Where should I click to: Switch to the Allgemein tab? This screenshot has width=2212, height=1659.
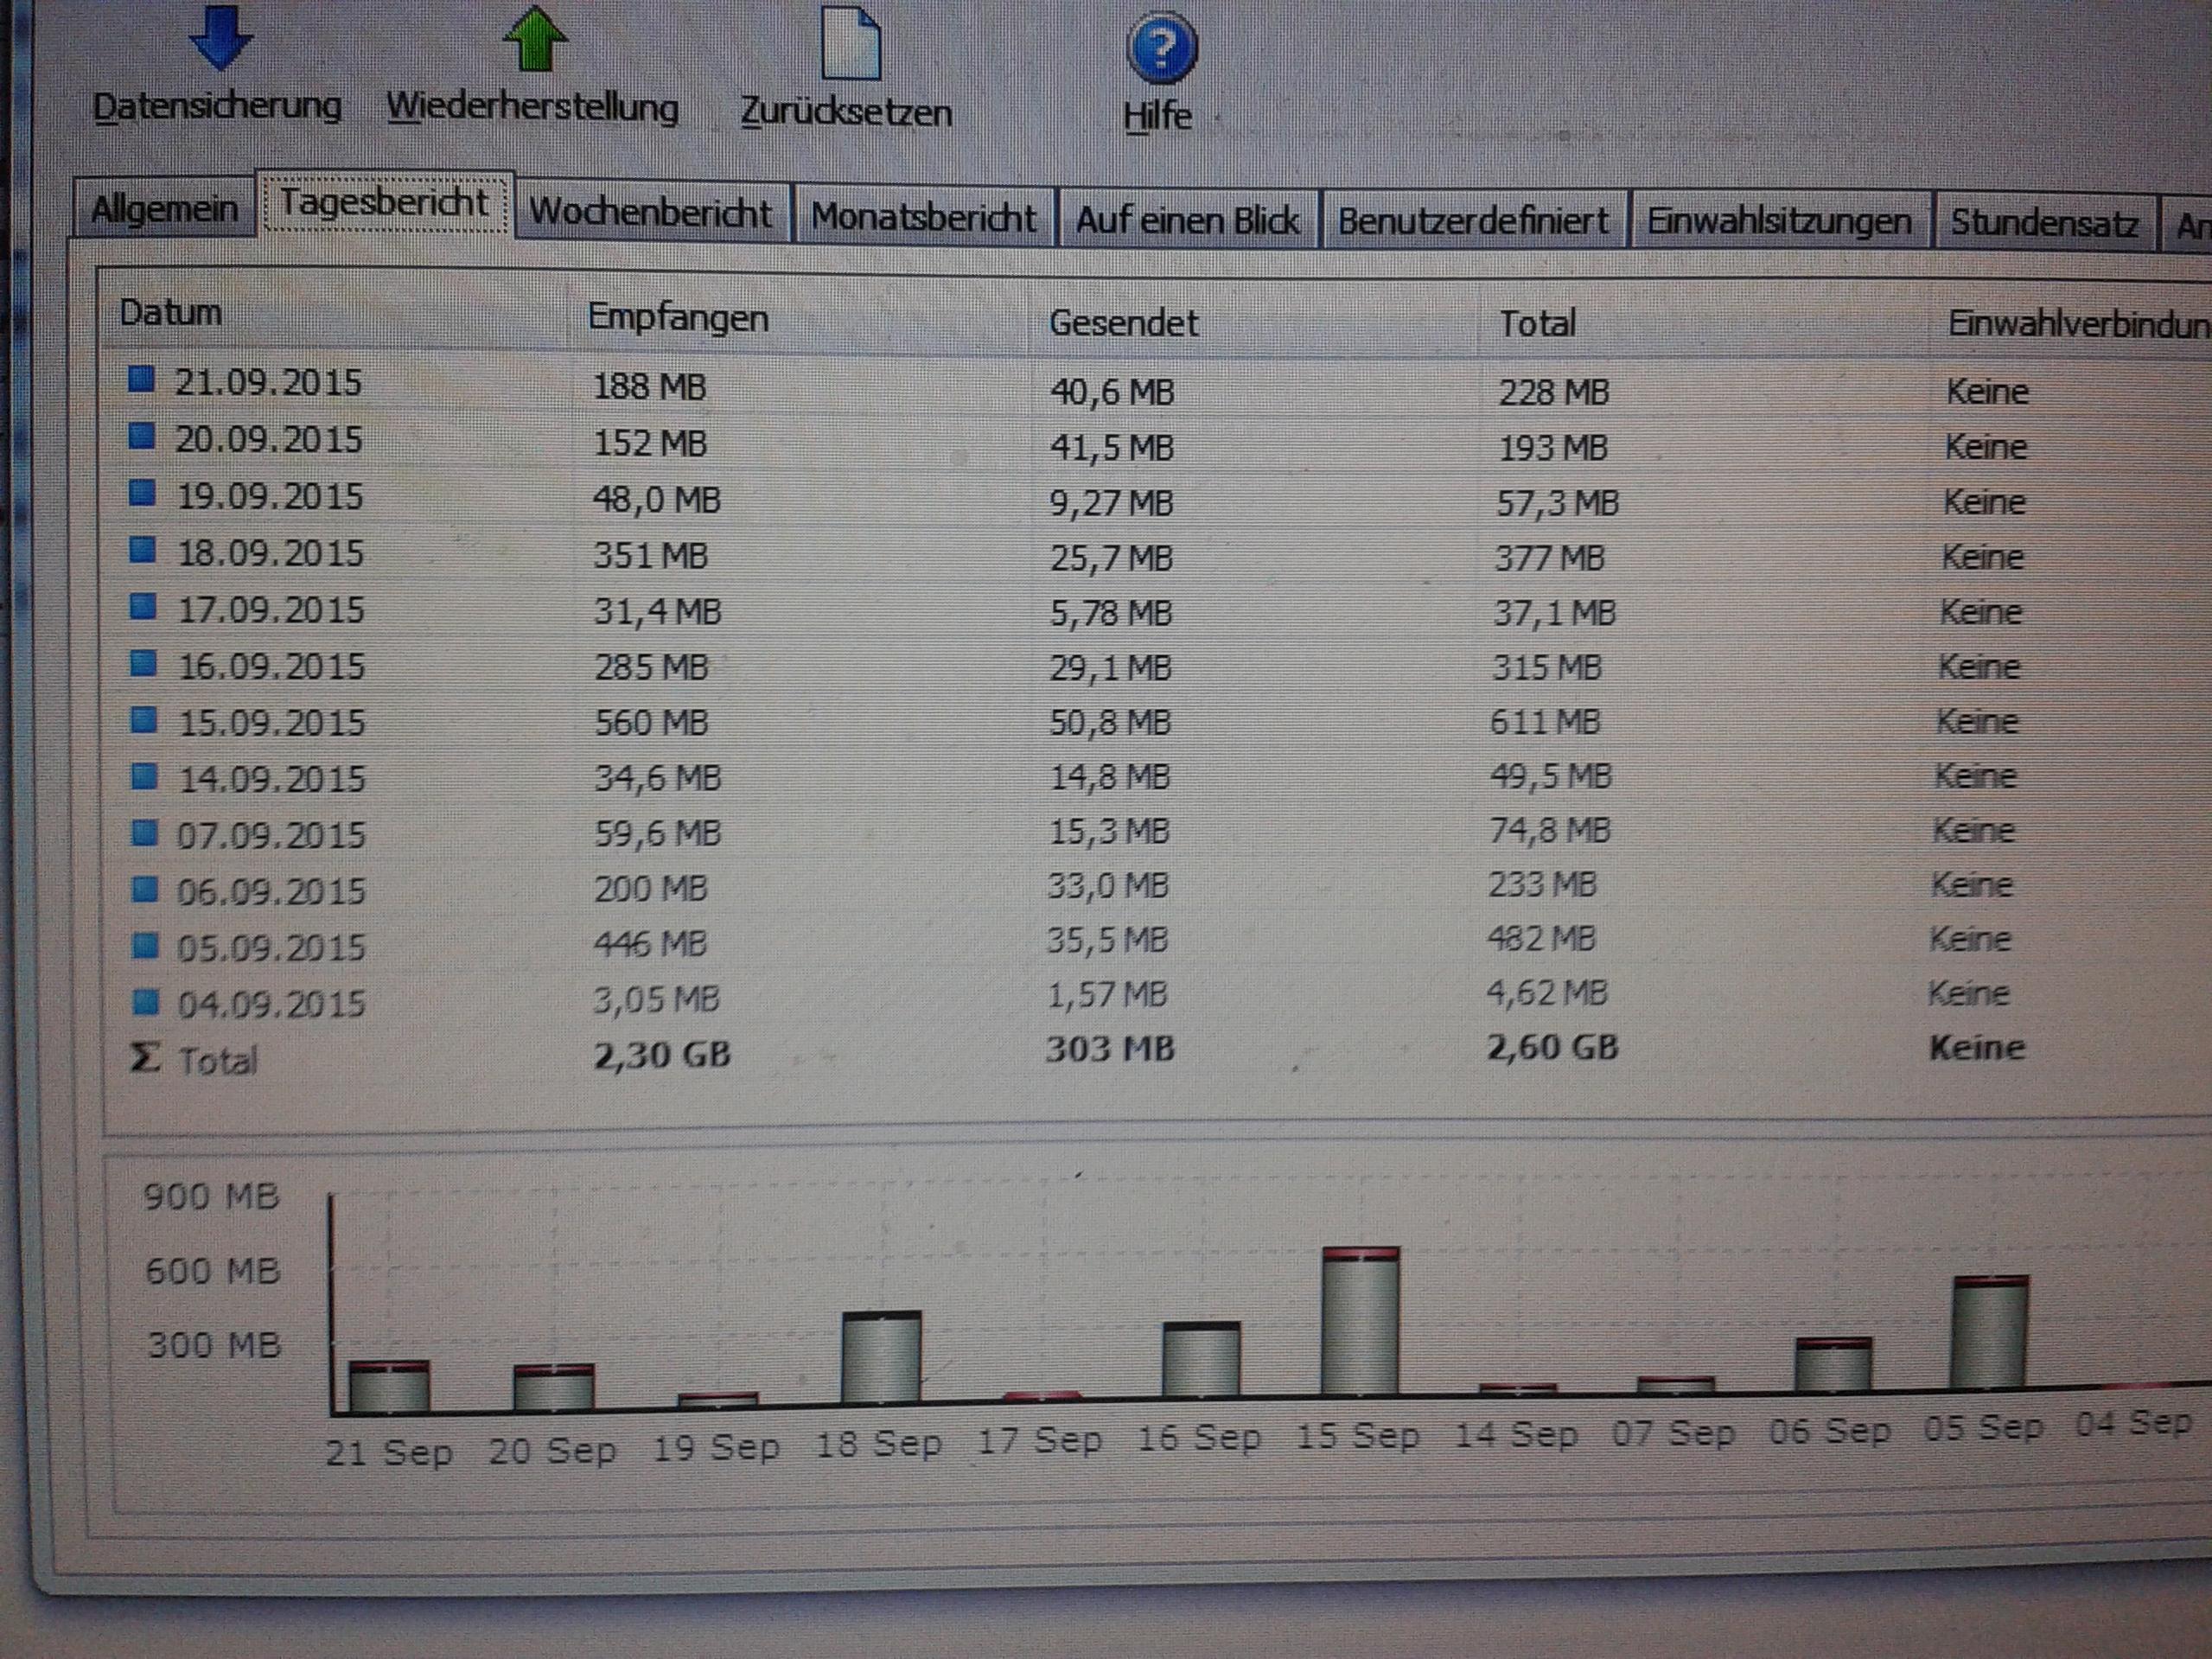tap(164, 211)
